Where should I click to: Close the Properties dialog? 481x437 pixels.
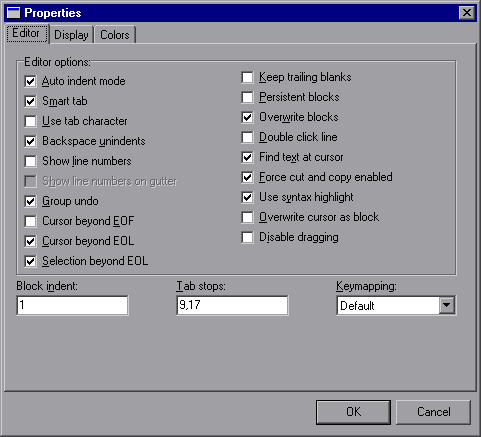click(x=467, y=13)
